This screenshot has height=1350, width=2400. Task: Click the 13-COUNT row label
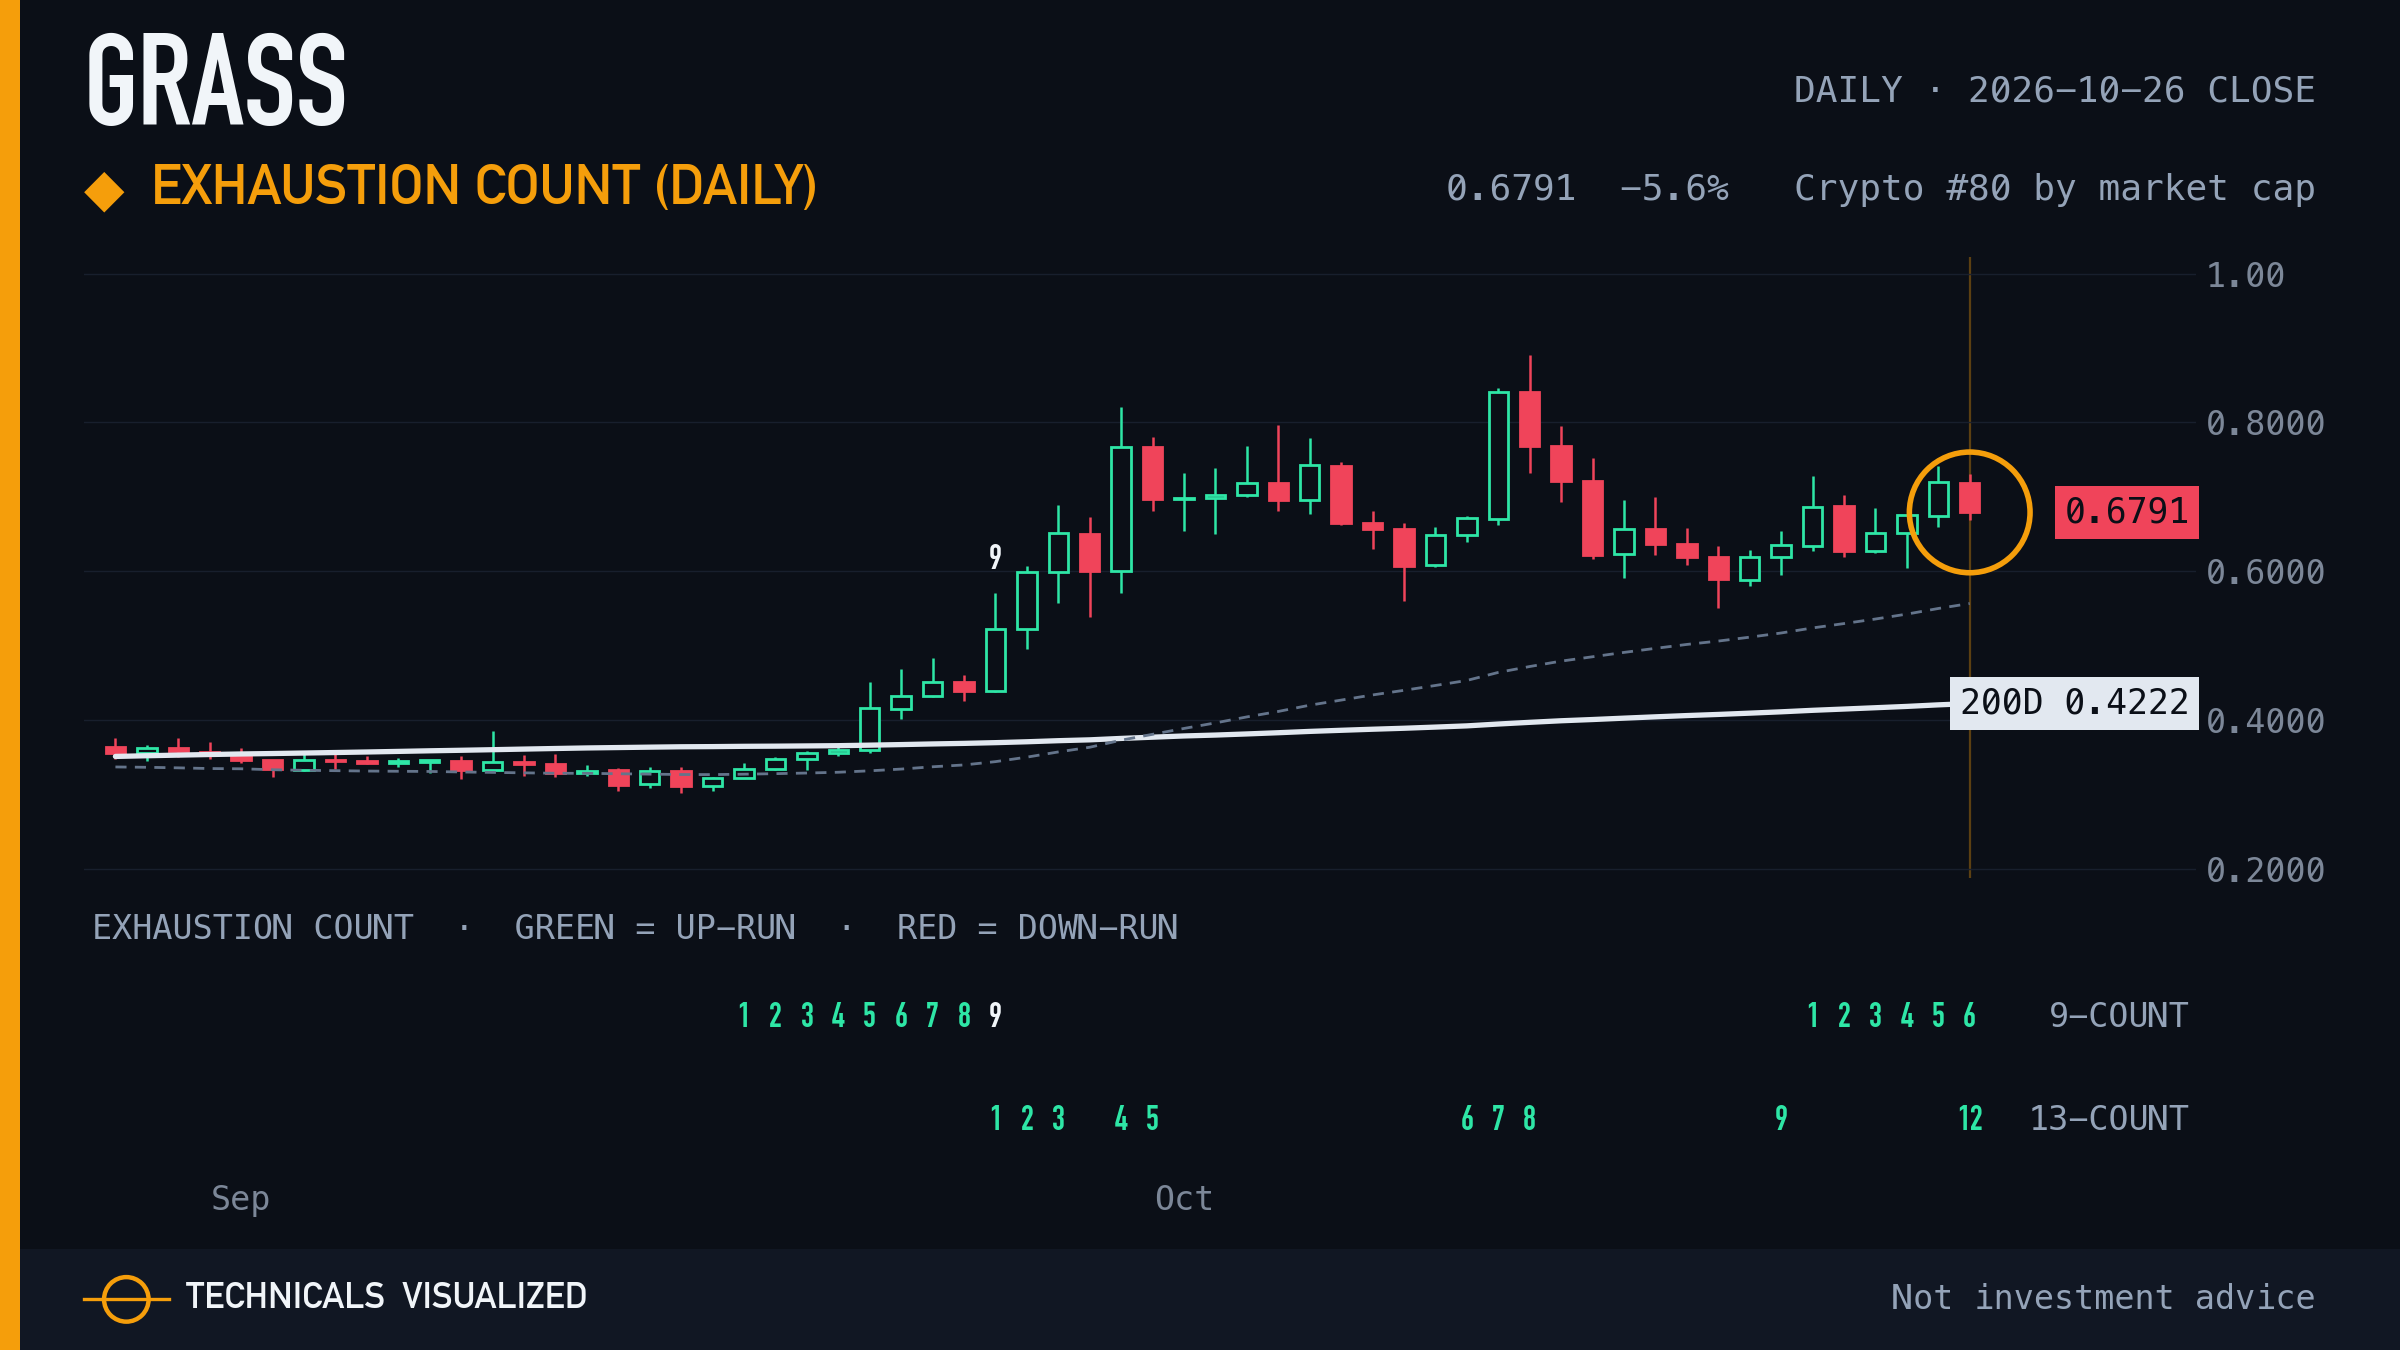coord(2108,1118)
